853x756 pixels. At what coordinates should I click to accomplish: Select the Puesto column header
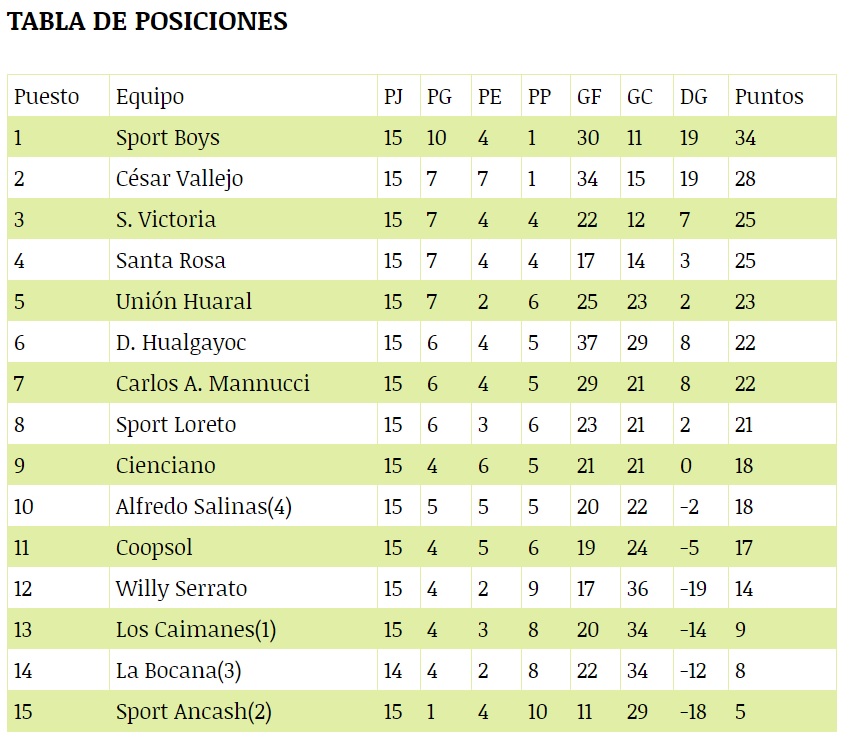[x=46, y=97]
